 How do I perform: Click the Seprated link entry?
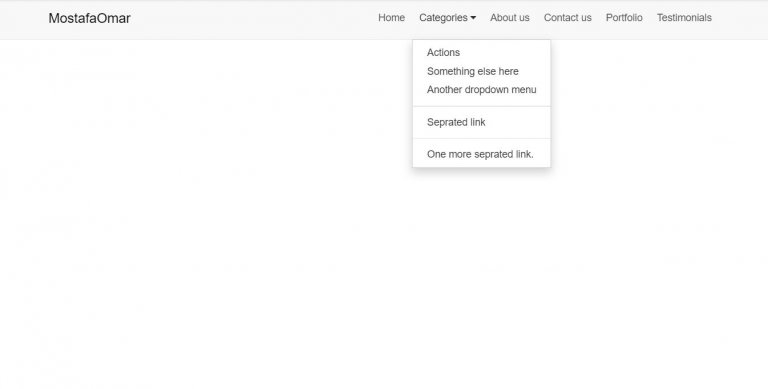(x=456, y=122)
